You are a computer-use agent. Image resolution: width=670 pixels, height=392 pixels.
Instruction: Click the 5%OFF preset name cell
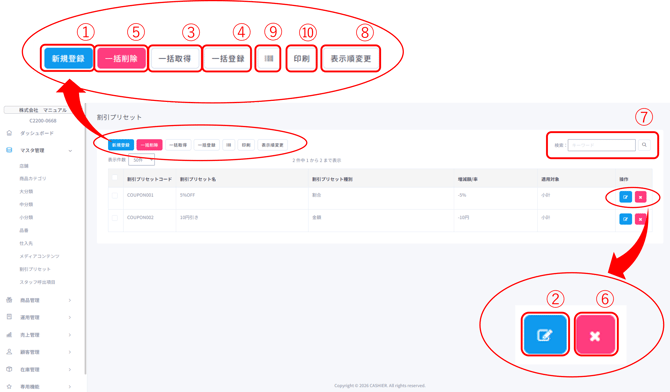coord(188,195)
